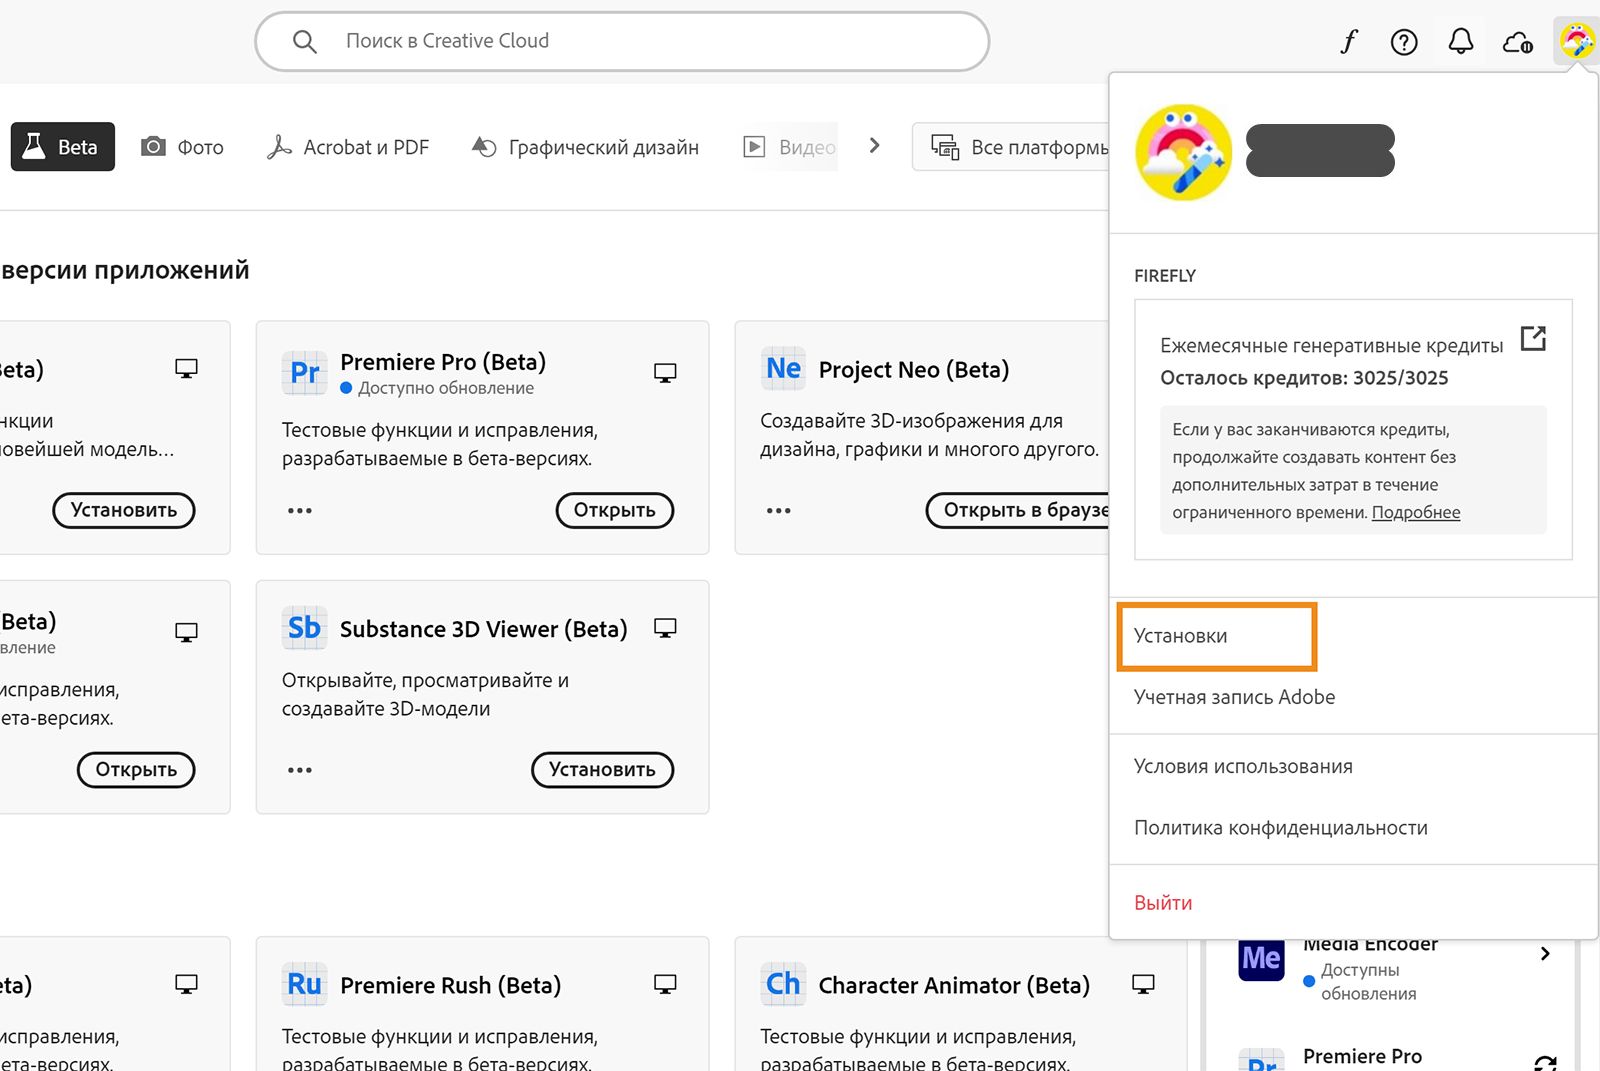Click Открыть в браузере for Project Neo
1600x1071 pixels.
click(x=1018, y=510)
